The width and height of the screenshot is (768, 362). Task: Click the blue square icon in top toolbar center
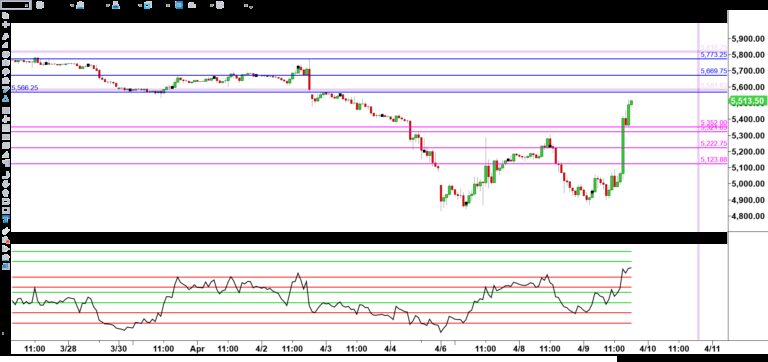point(179,5)
